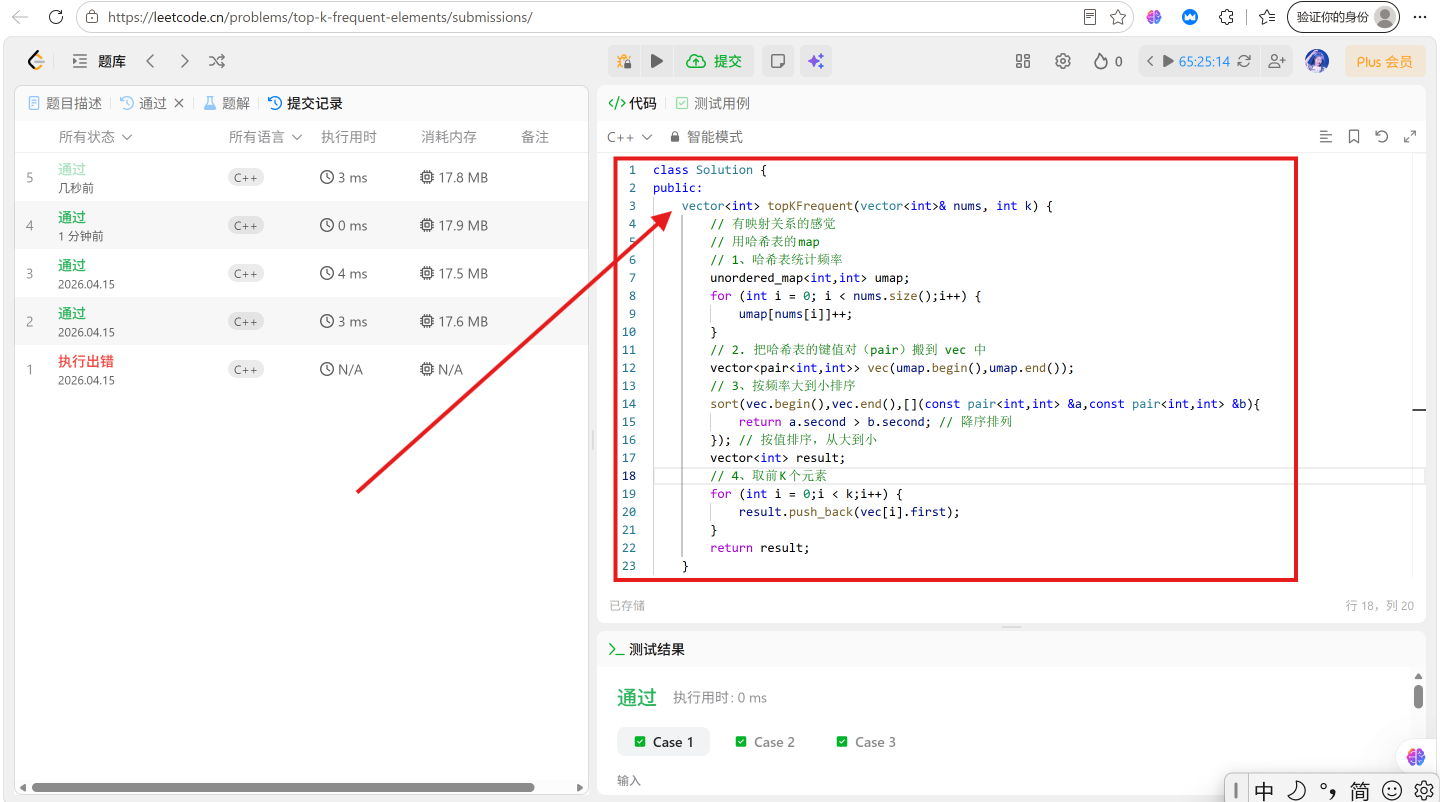
Task: Toggle 智能模式 editor mode
Action: pyautogui.click(x=707, y=137)
